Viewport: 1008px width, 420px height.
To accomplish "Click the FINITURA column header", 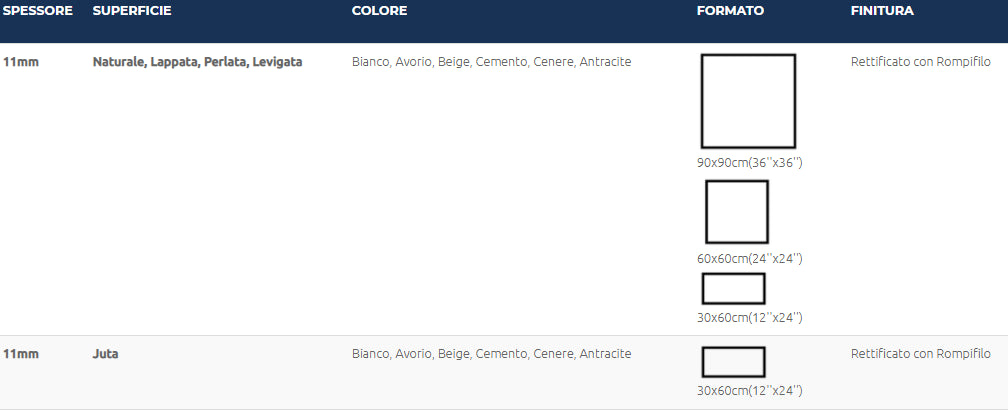I will point(882,11).
